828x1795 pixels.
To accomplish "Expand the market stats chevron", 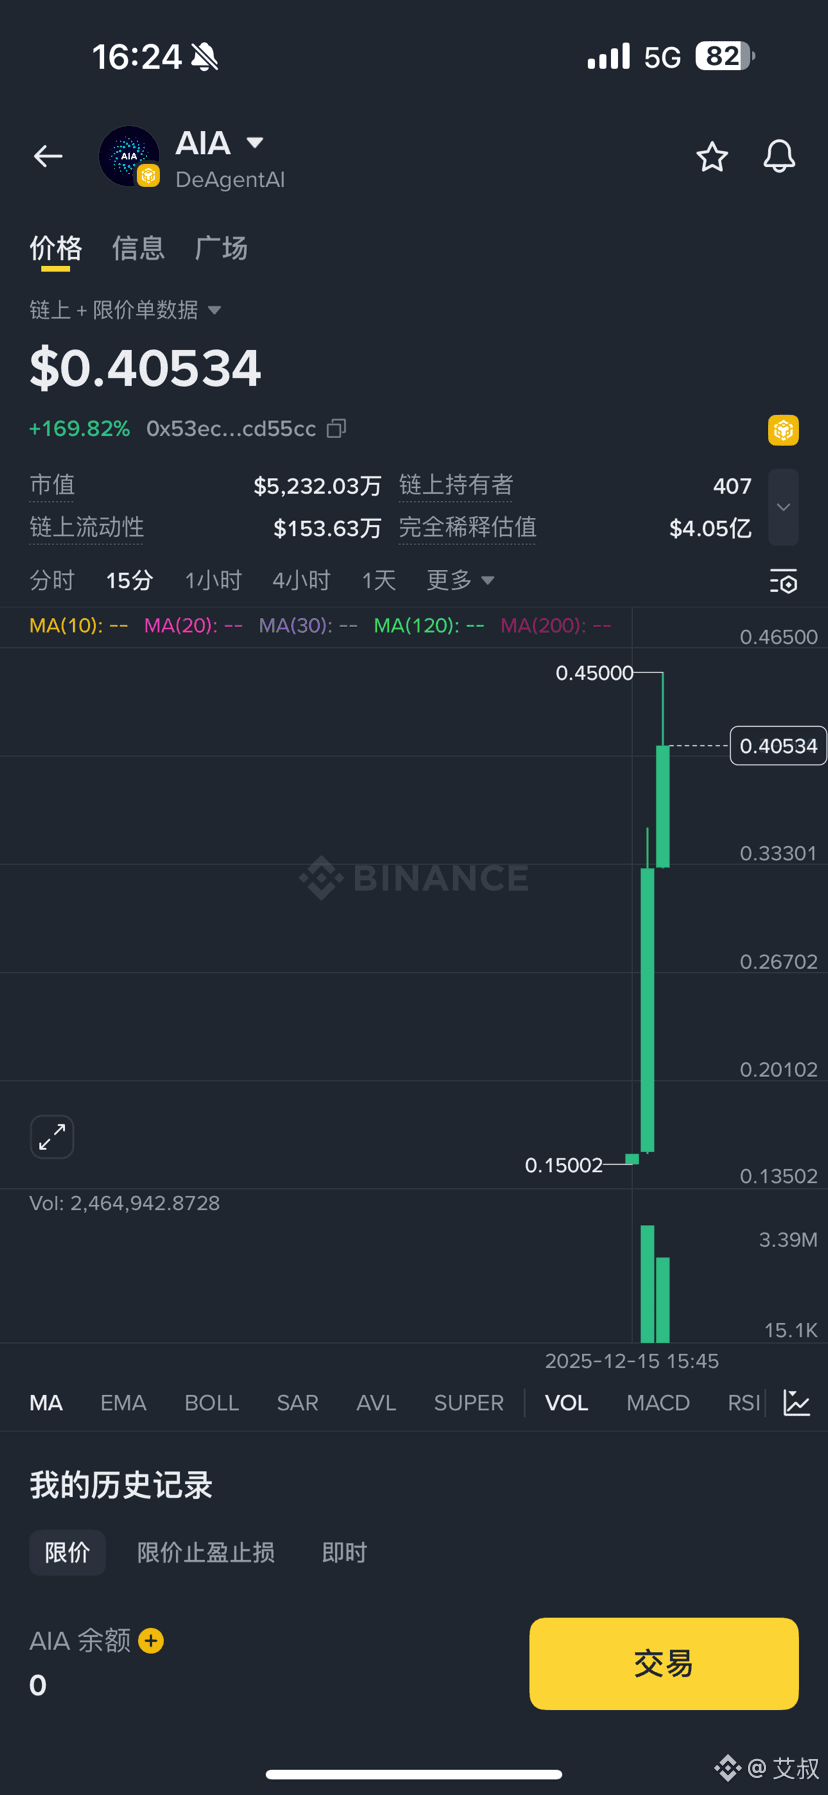I will click(x=783, y=507).
